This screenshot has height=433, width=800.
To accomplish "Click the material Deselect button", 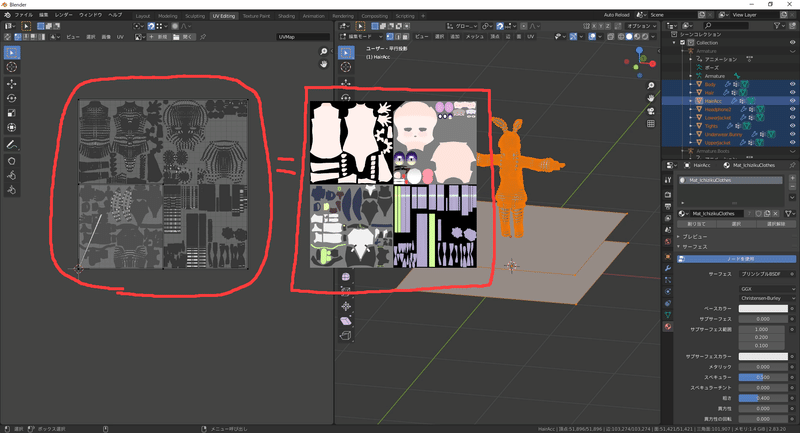I will pyautogui.click(x=776, y=224).
